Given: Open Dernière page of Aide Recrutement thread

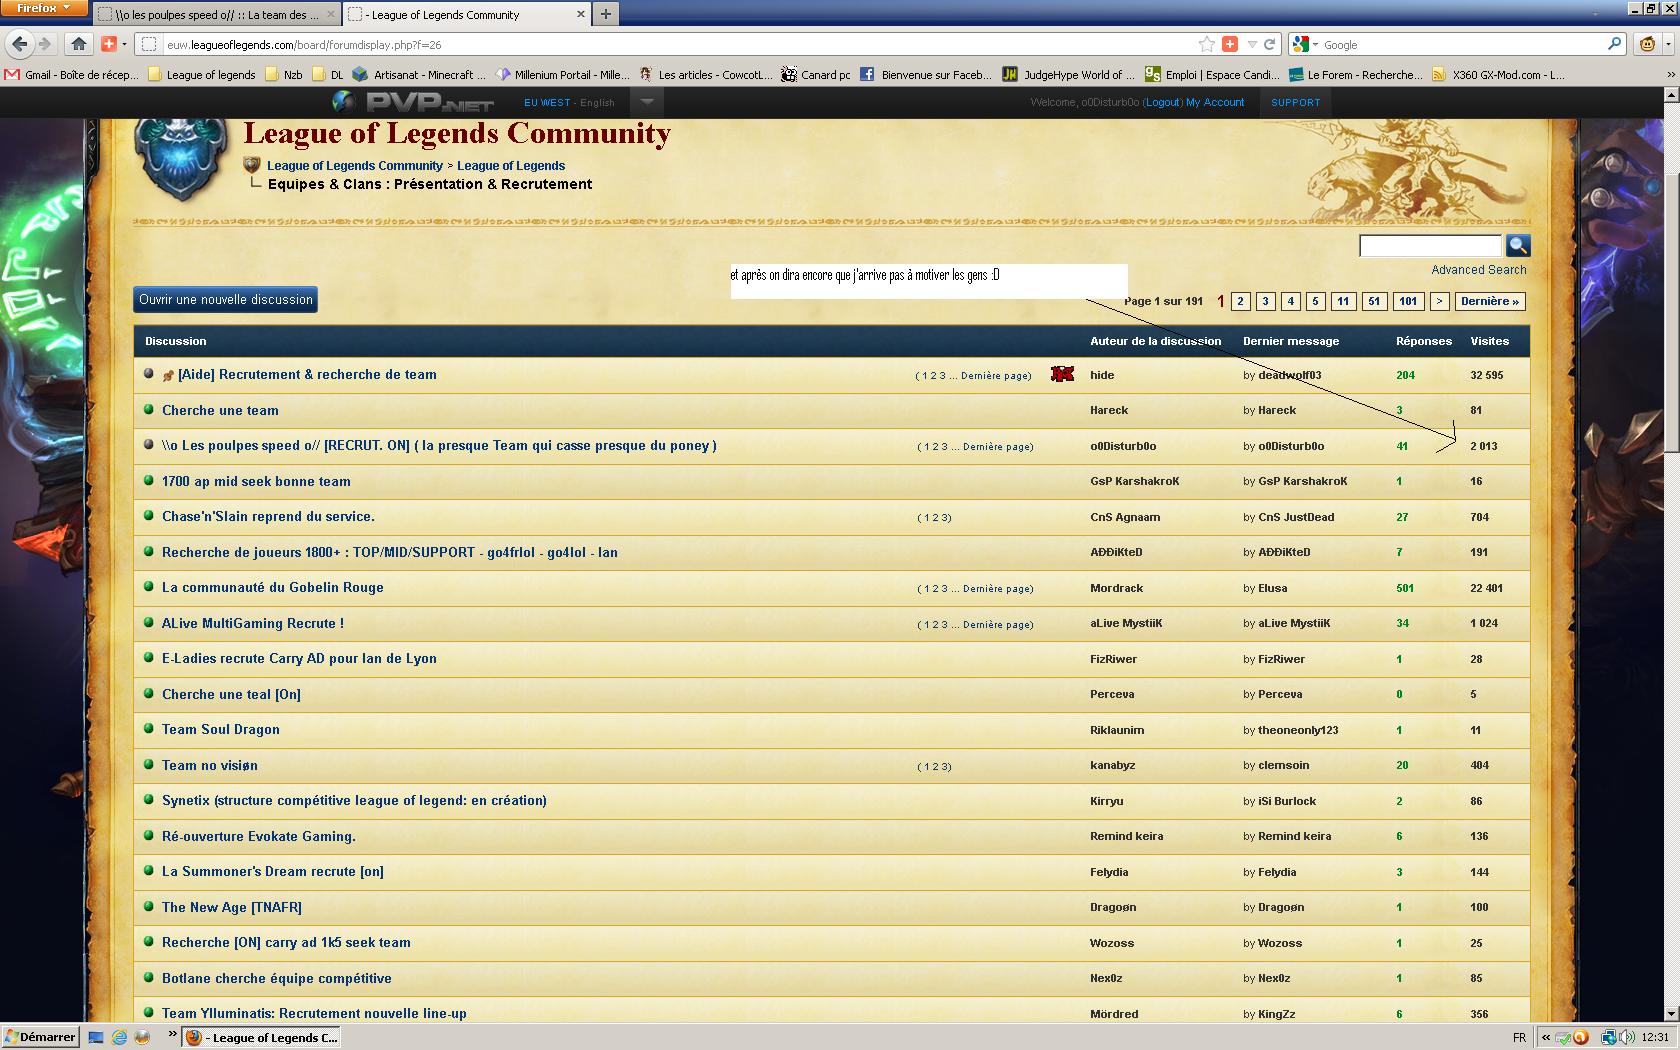Looking at the screenshot, I should 995,376.
